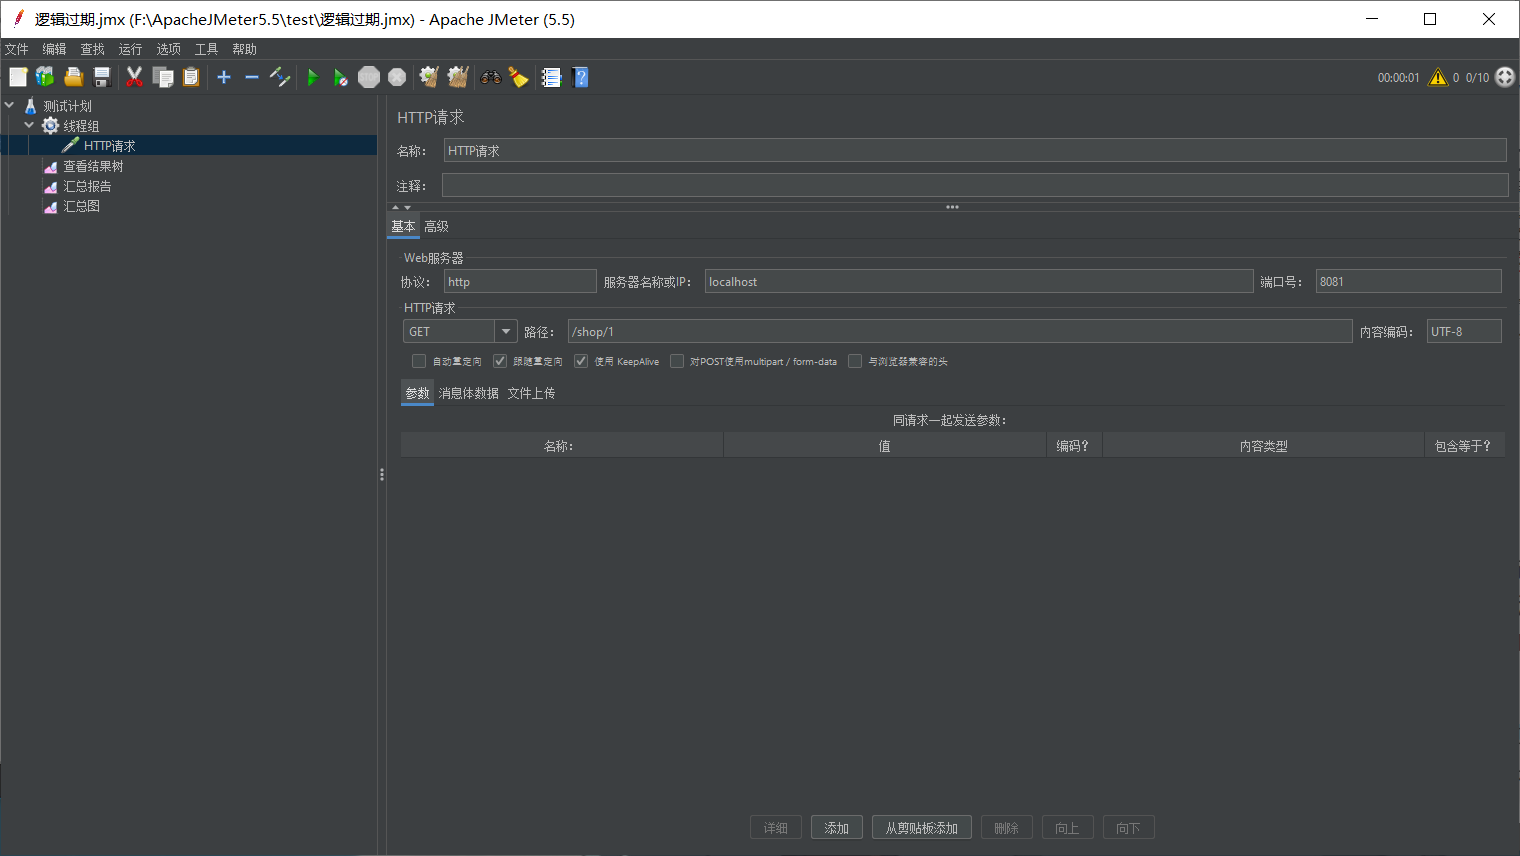Open the 编辑 menu
1520x856 pixels.
[x=54, y=49]
